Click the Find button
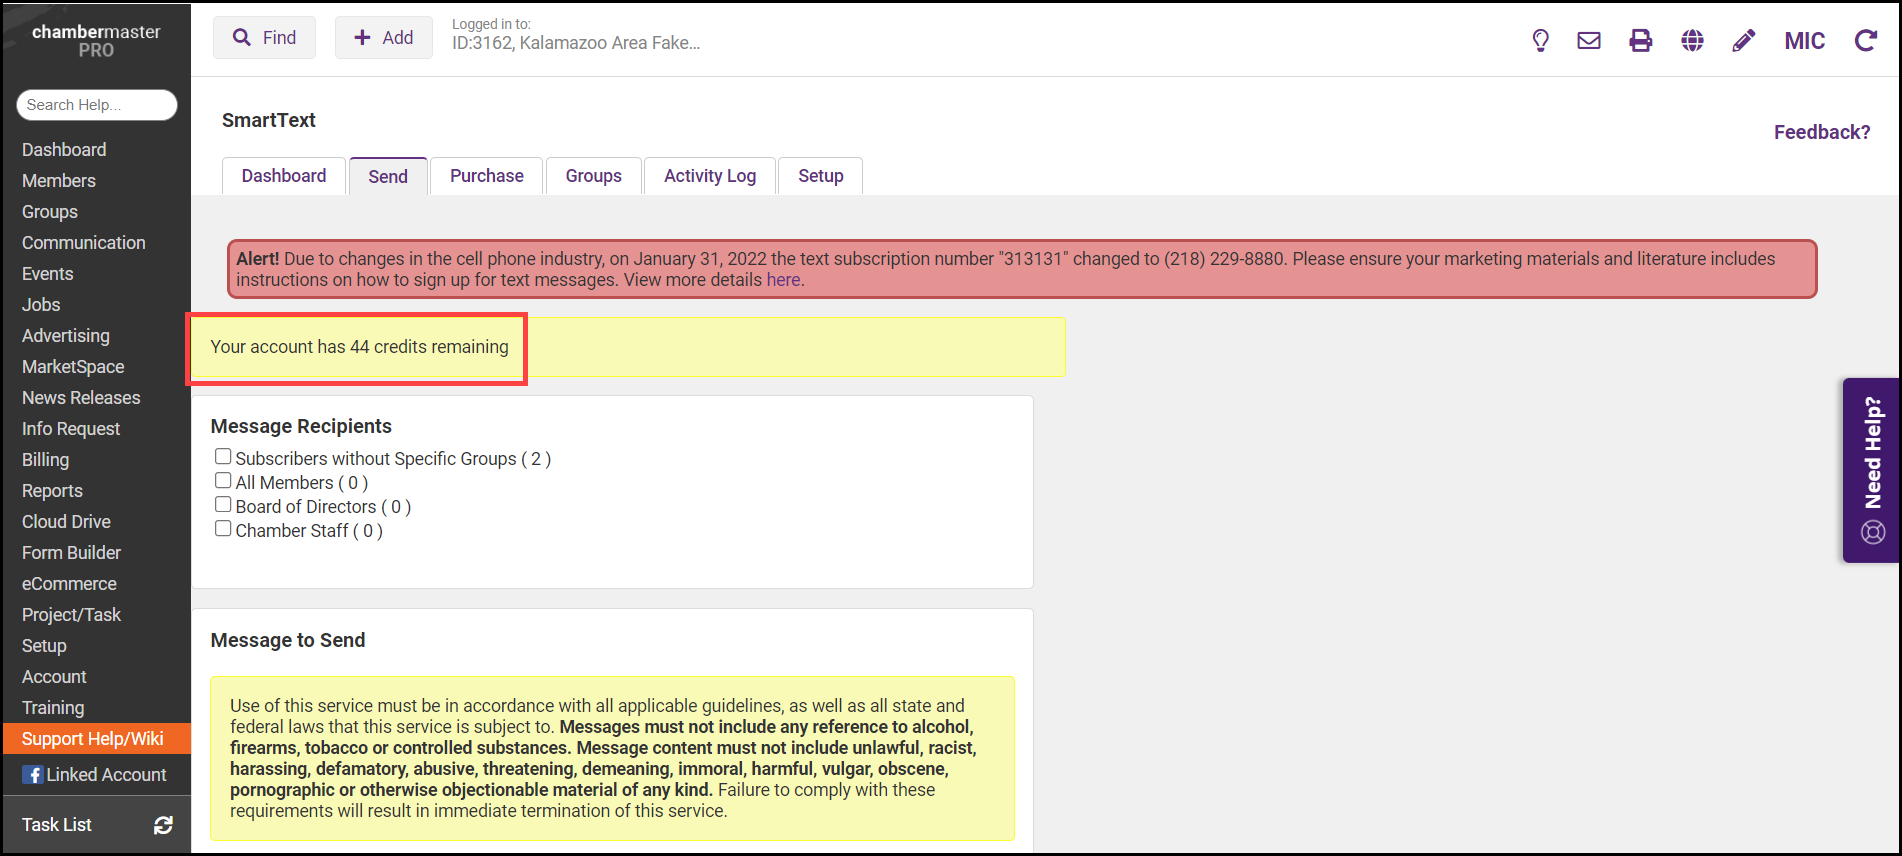Screen dimensions: 1902x856 point(264,38)
